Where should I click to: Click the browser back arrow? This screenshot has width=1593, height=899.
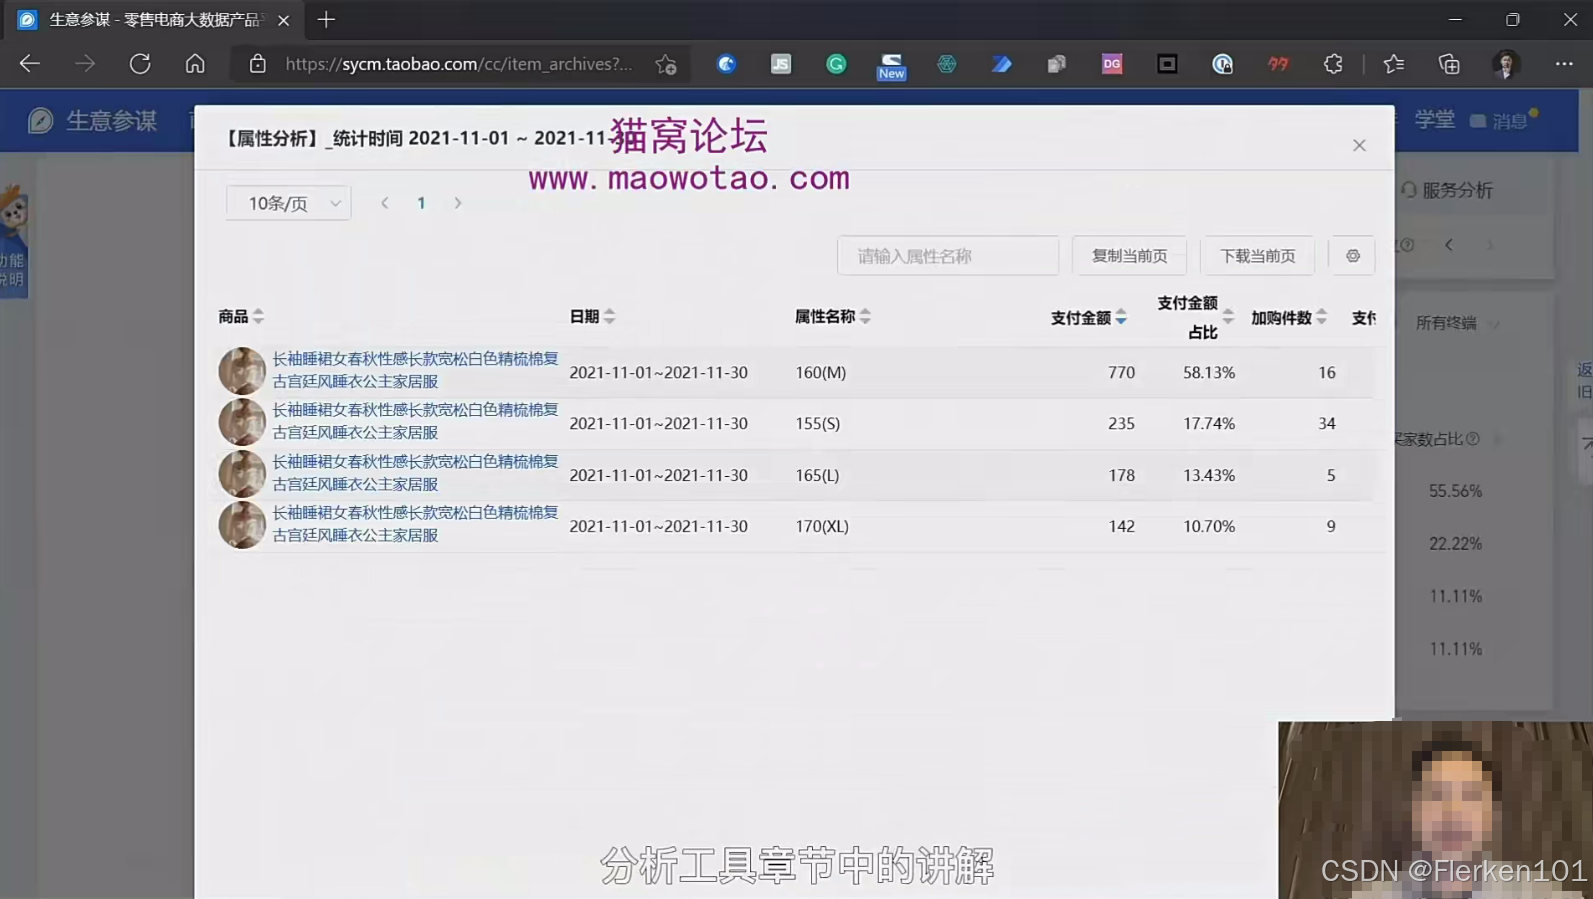[29, 64]
